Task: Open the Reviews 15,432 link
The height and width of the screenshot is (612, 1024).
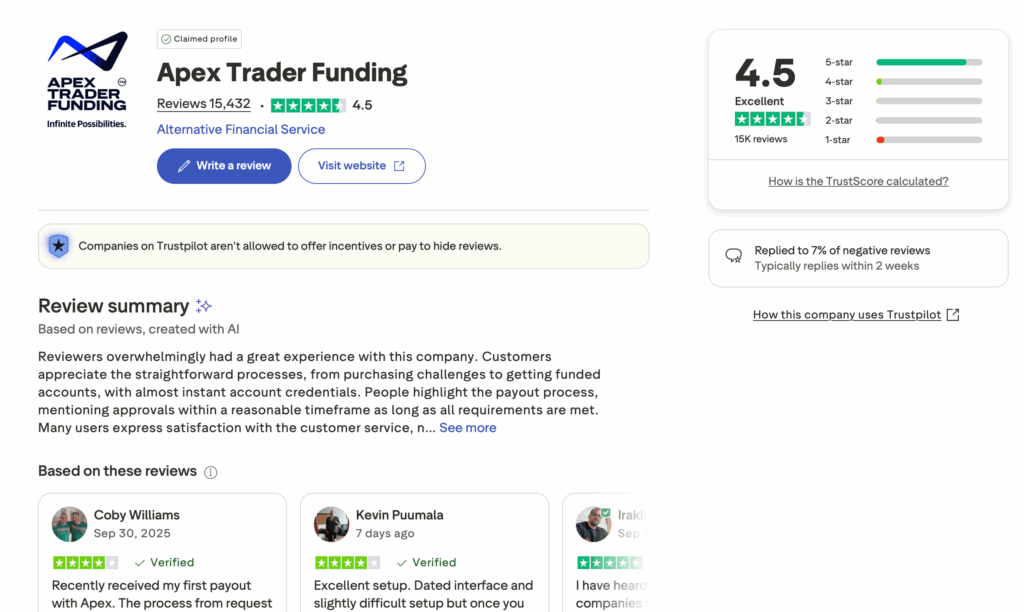Action: click(x=203, y=103)
